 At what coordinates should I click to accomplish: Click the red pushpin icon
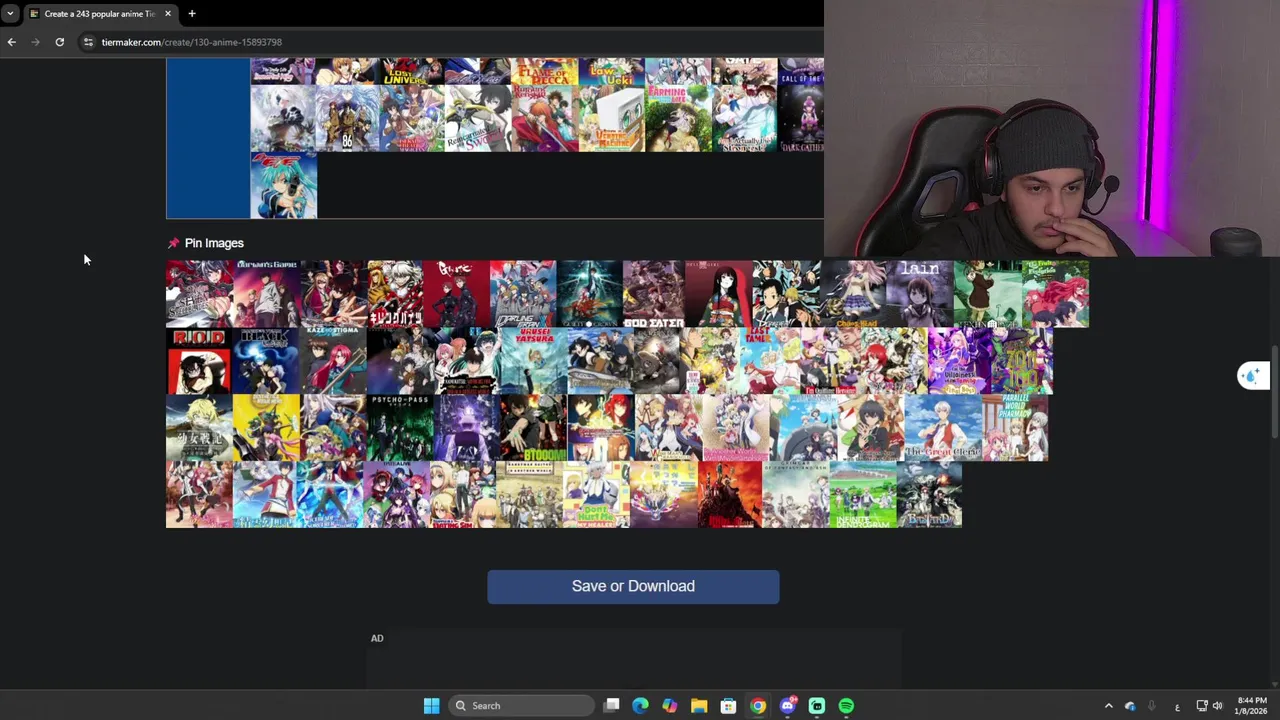pos(174,243)
